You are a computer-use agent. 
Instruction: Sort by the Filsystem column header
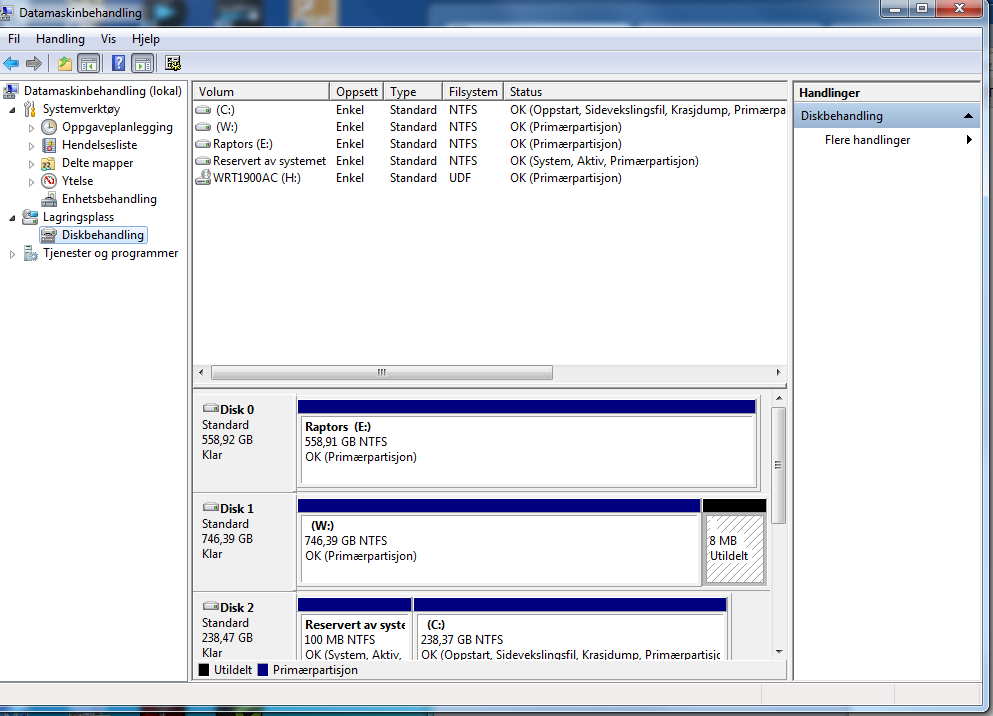pos(472,92)
